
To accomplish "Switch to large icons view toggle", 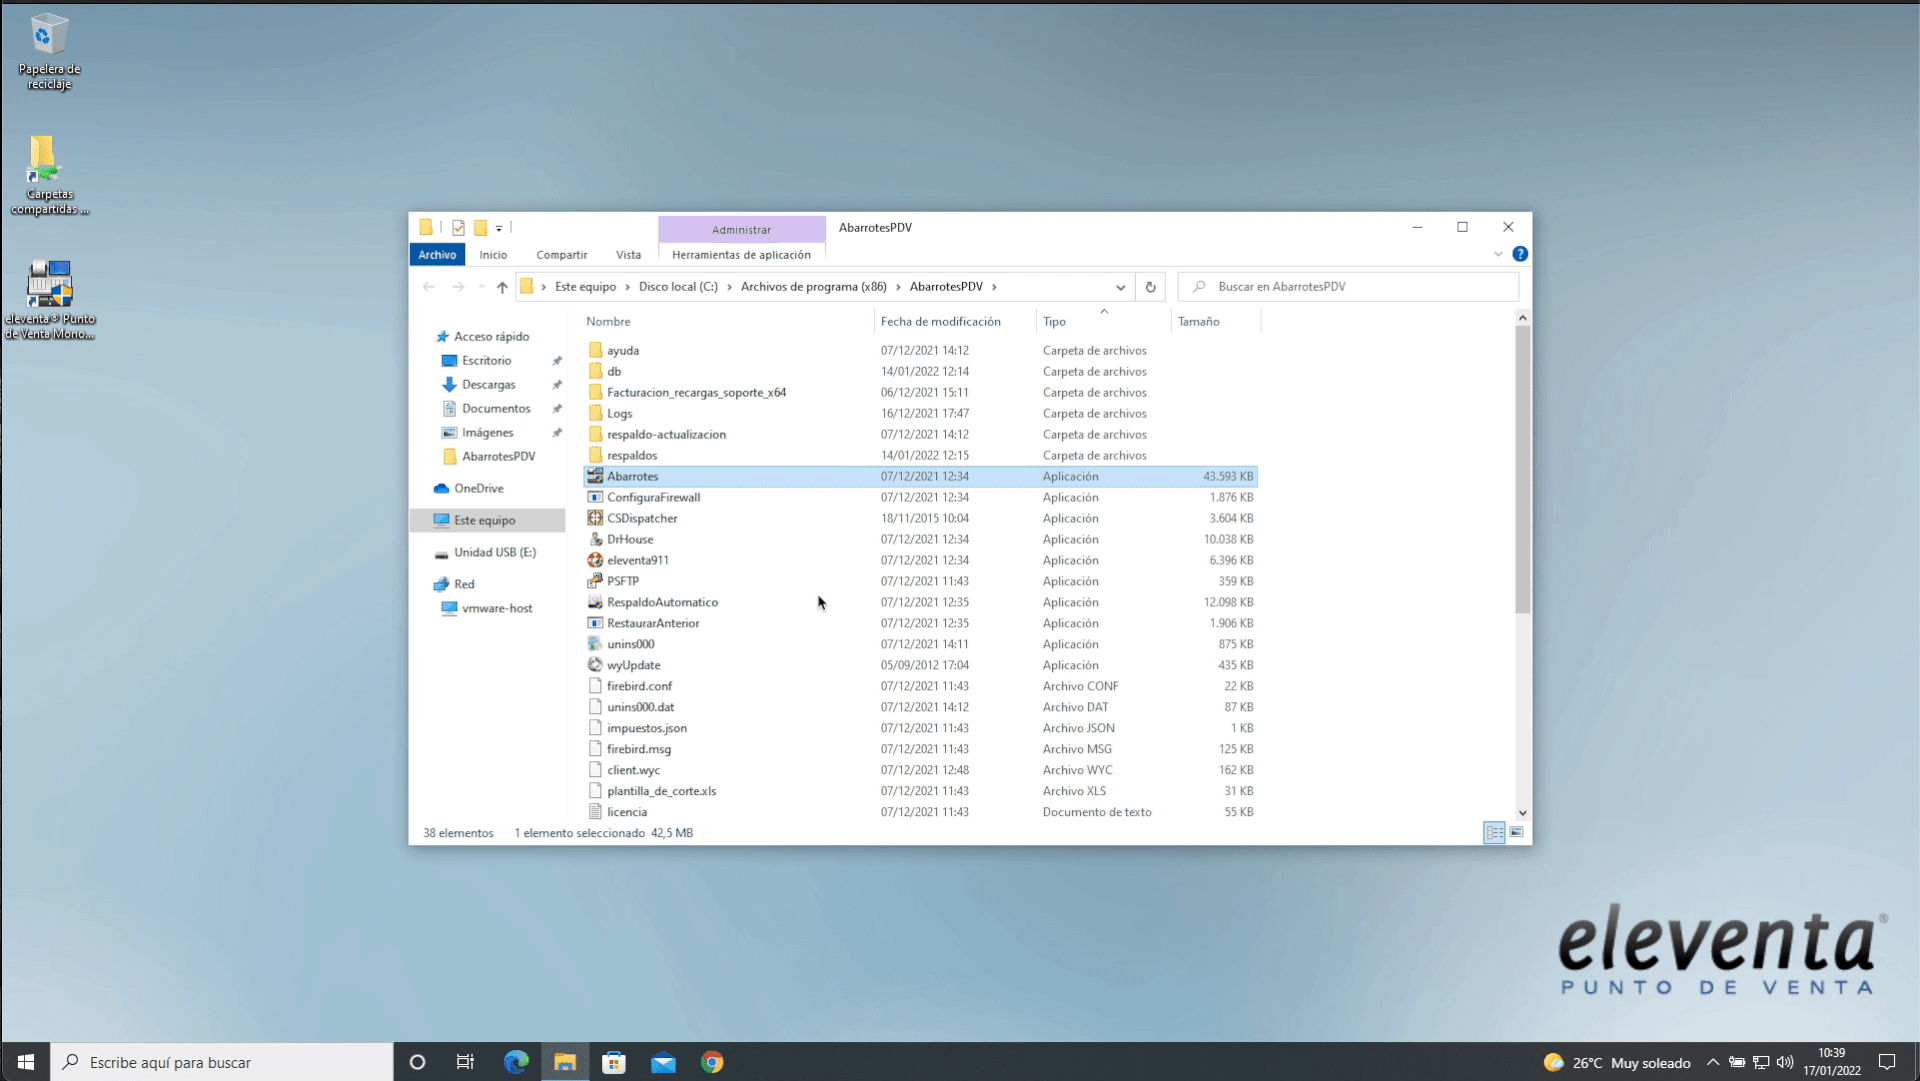I will [x=1517, y=832].
